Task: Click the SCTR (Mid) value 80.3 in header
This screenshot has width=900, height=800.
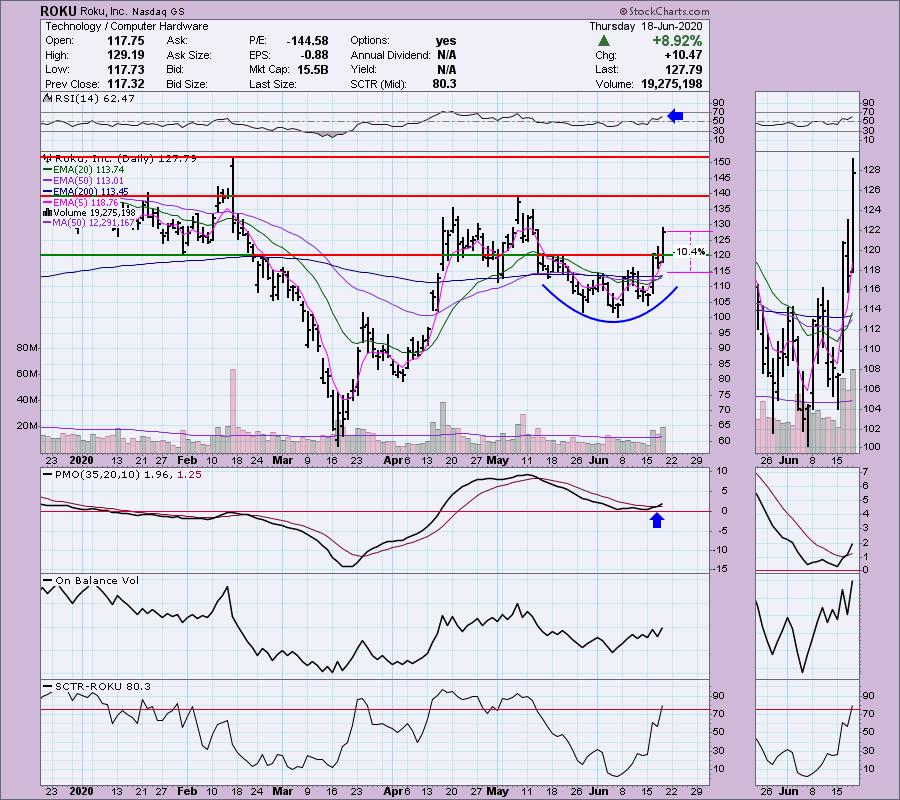Action: coord(444,84)
